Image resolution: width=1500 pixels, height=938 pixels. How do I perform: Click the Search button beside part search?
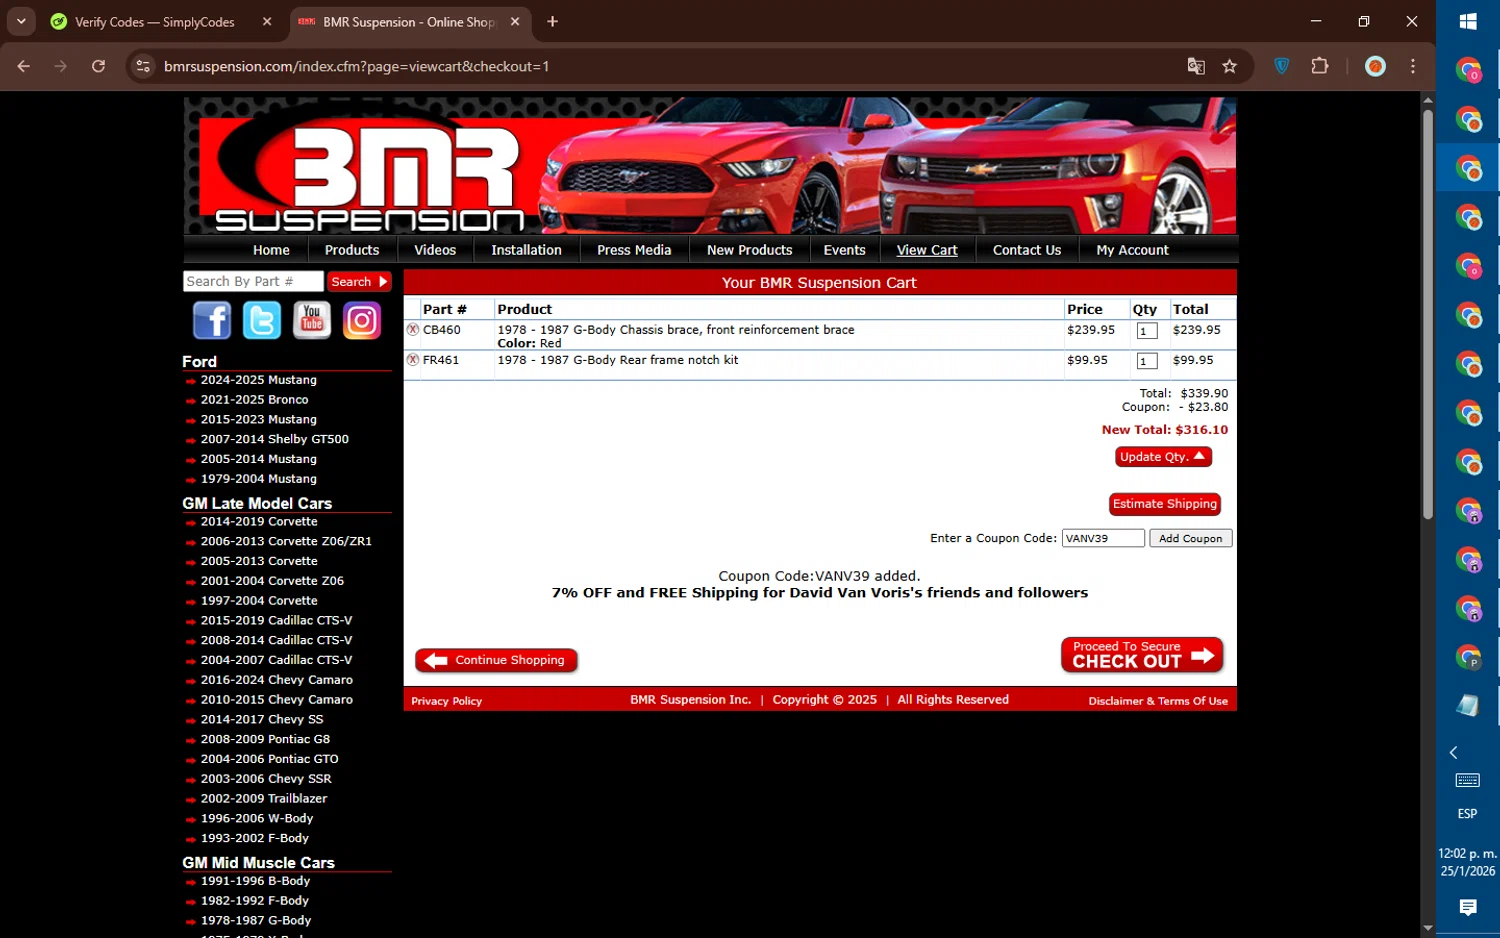pyautogui.click(x=359, y=282)
